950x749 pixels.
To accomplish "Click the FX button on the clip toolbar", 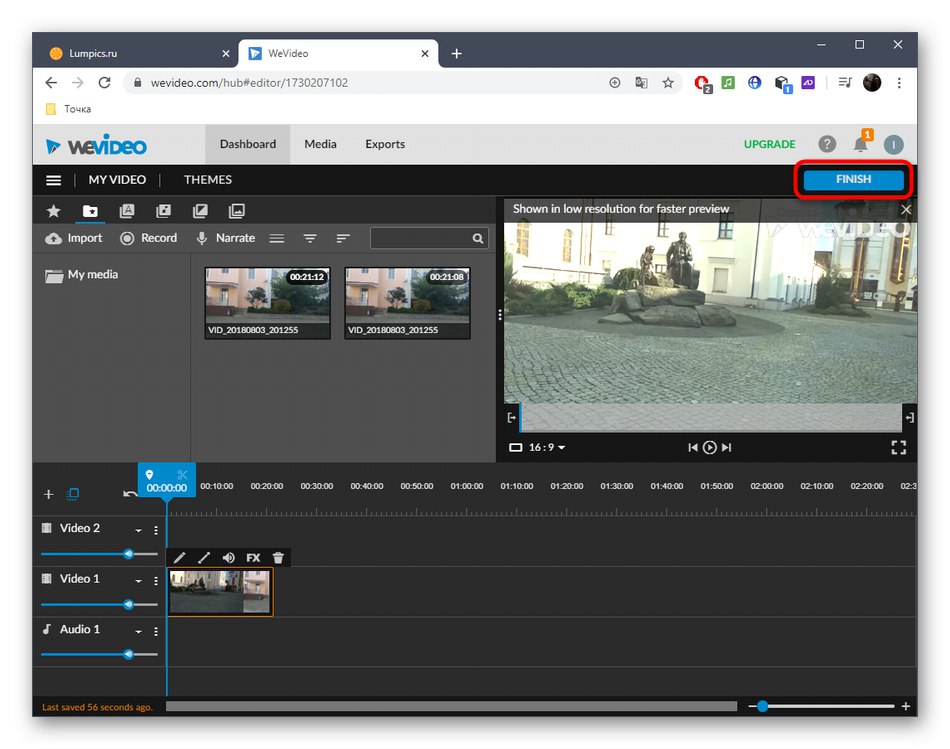I will [x=253, y=558].
